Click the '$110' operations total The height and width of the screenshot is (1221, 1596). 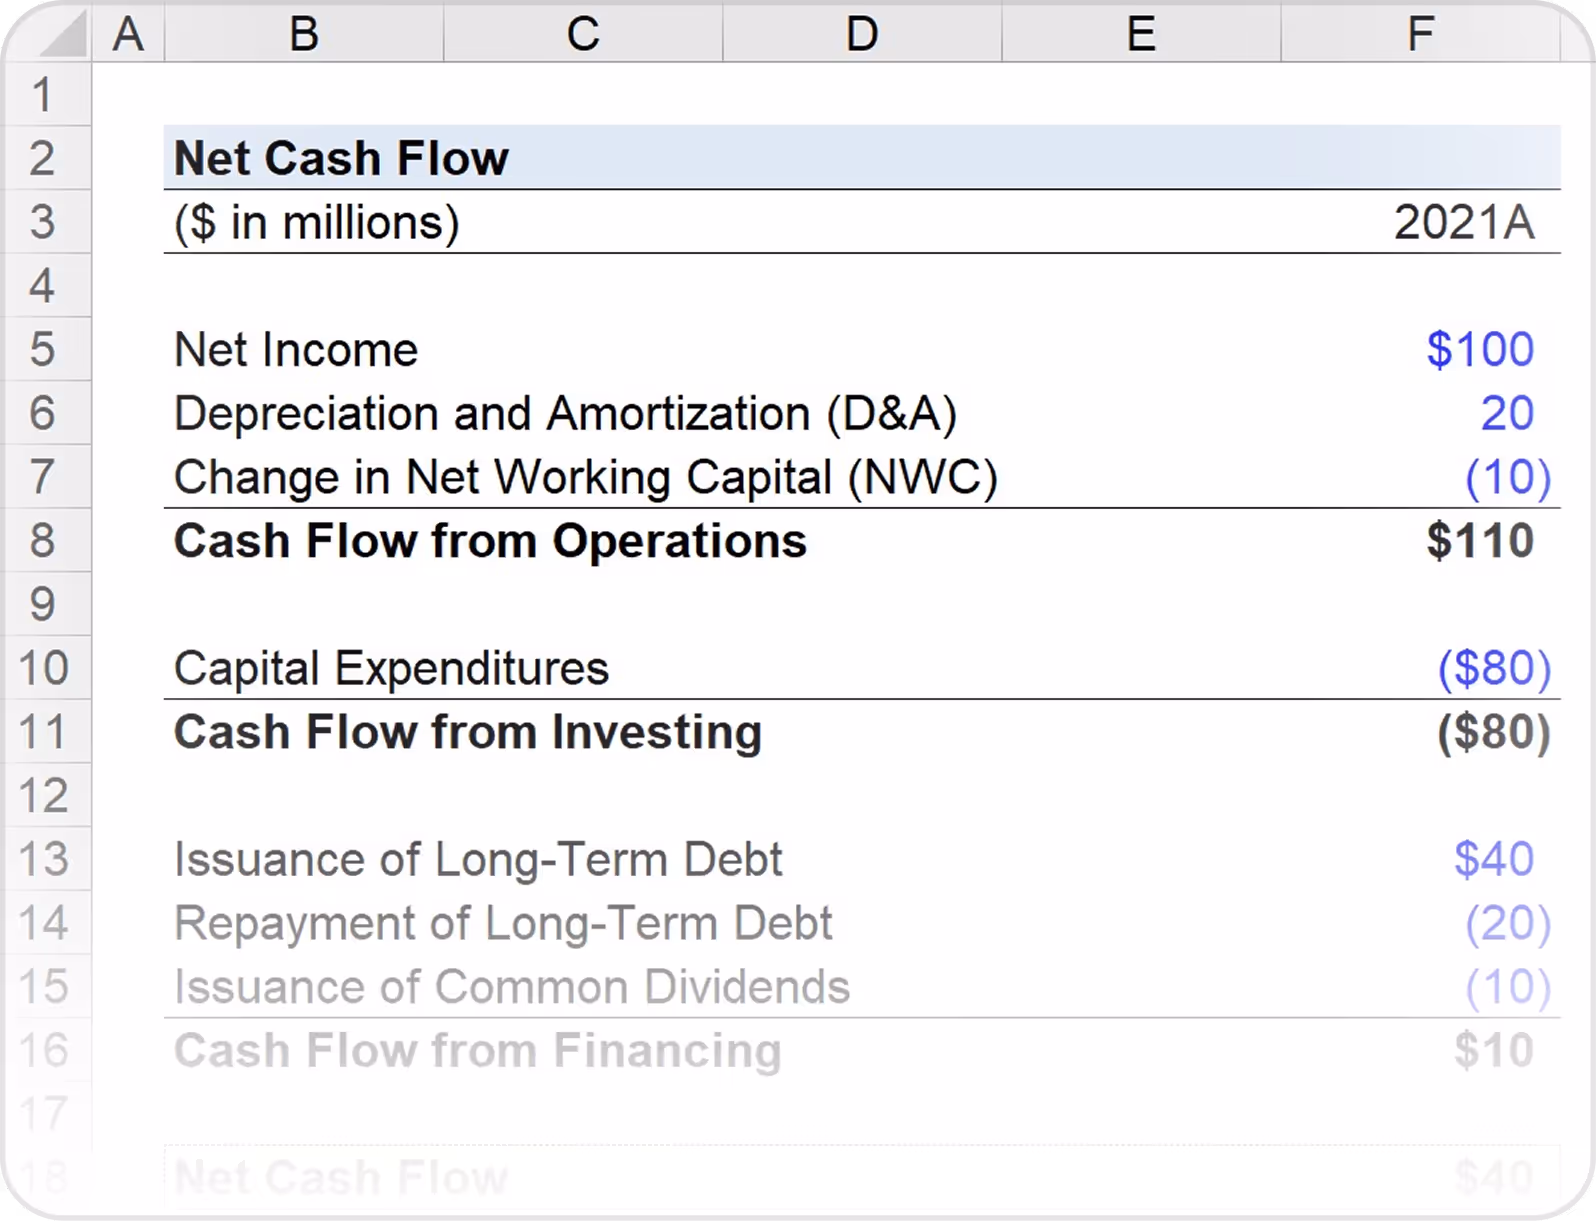tap(1480, 540)
